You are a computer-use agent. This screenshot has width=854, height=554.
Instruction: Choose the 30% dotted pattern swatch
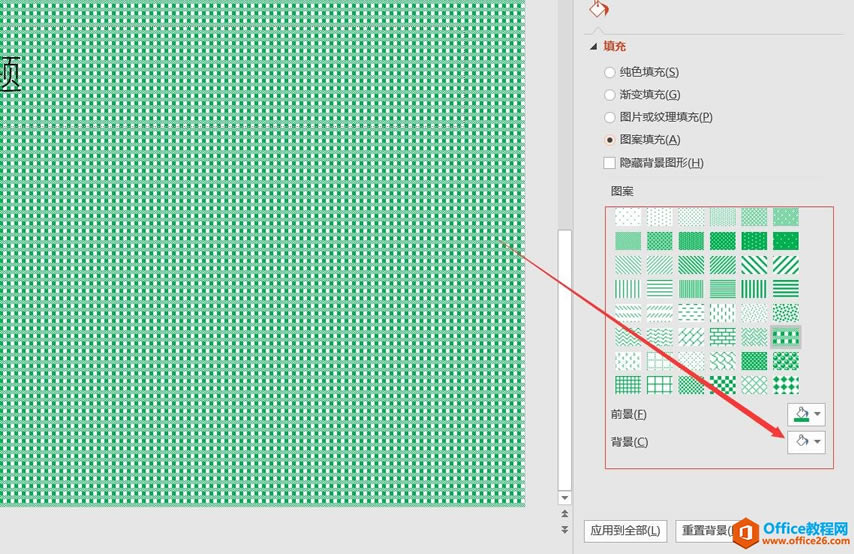[x=754, y=217]
